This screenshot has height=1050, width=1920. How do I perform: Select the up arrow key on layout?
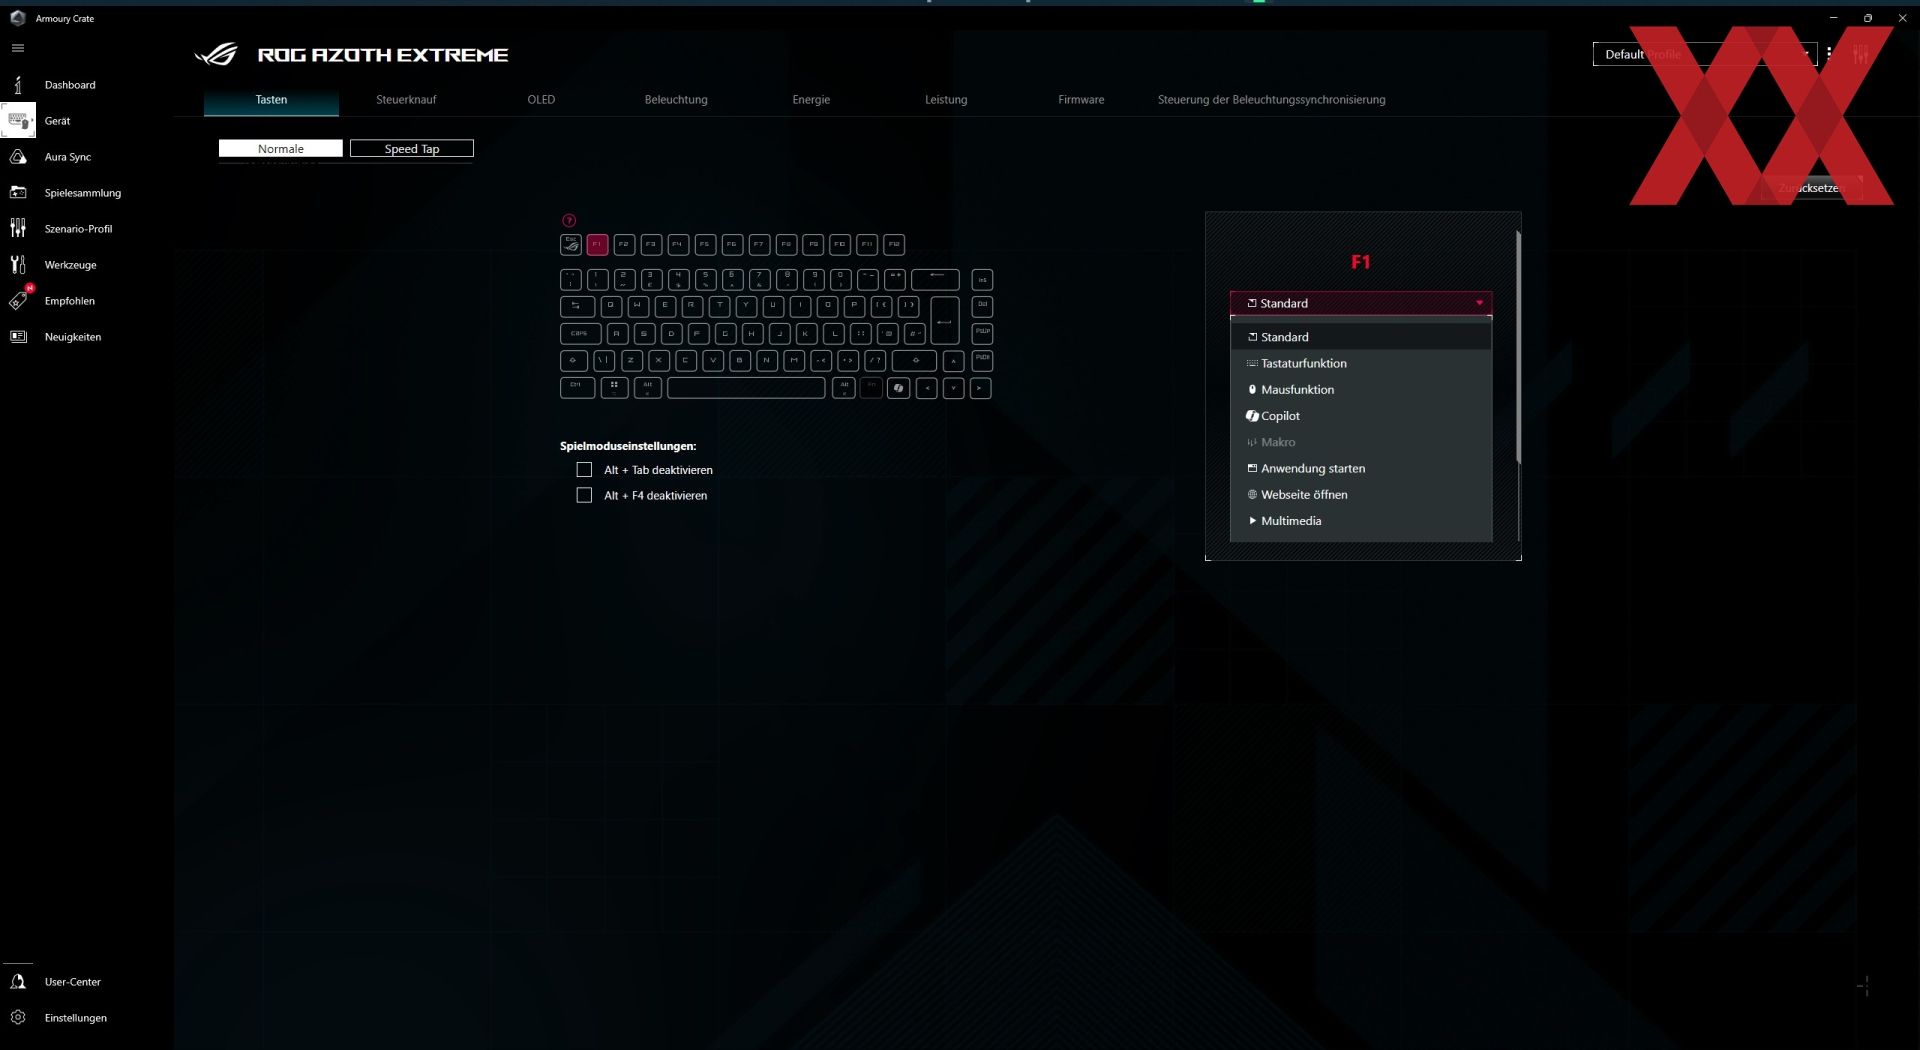(x=954, y=361)
